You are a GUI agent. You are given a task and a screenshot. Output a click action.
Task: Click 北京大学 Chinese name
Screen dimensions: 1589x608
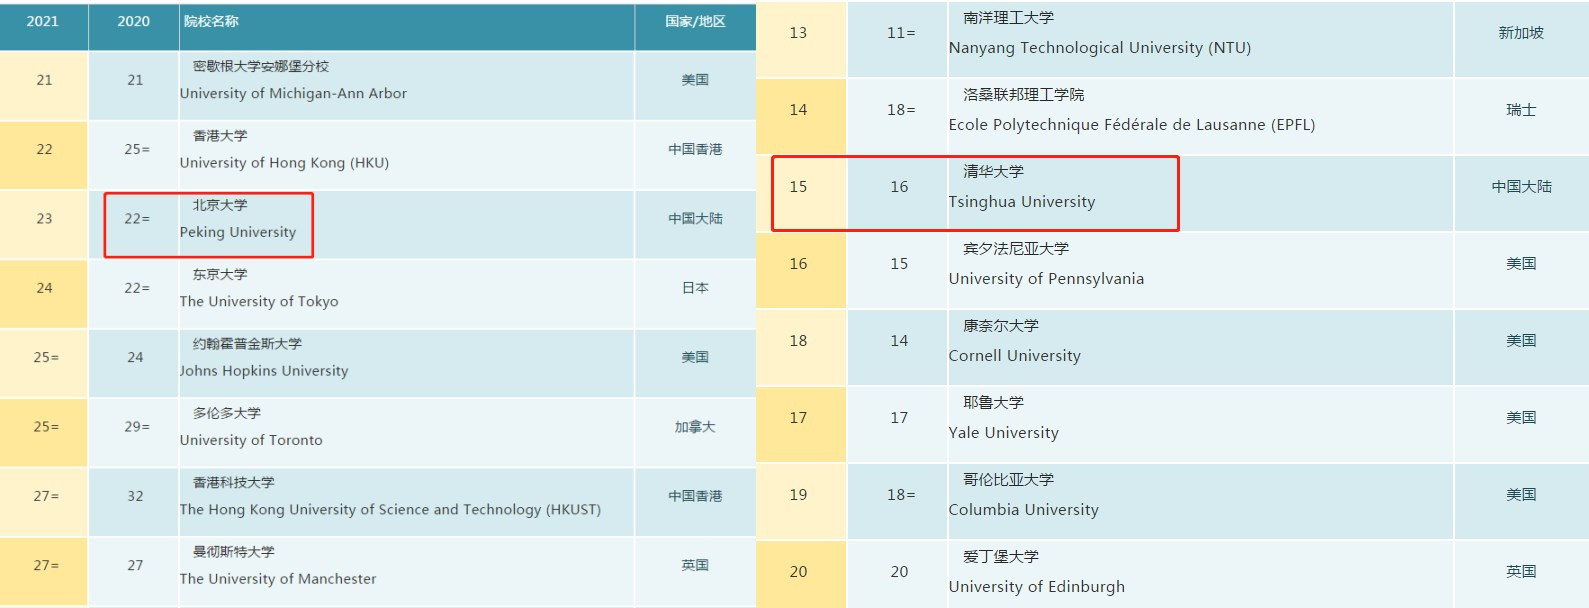[x=220, y=205]
